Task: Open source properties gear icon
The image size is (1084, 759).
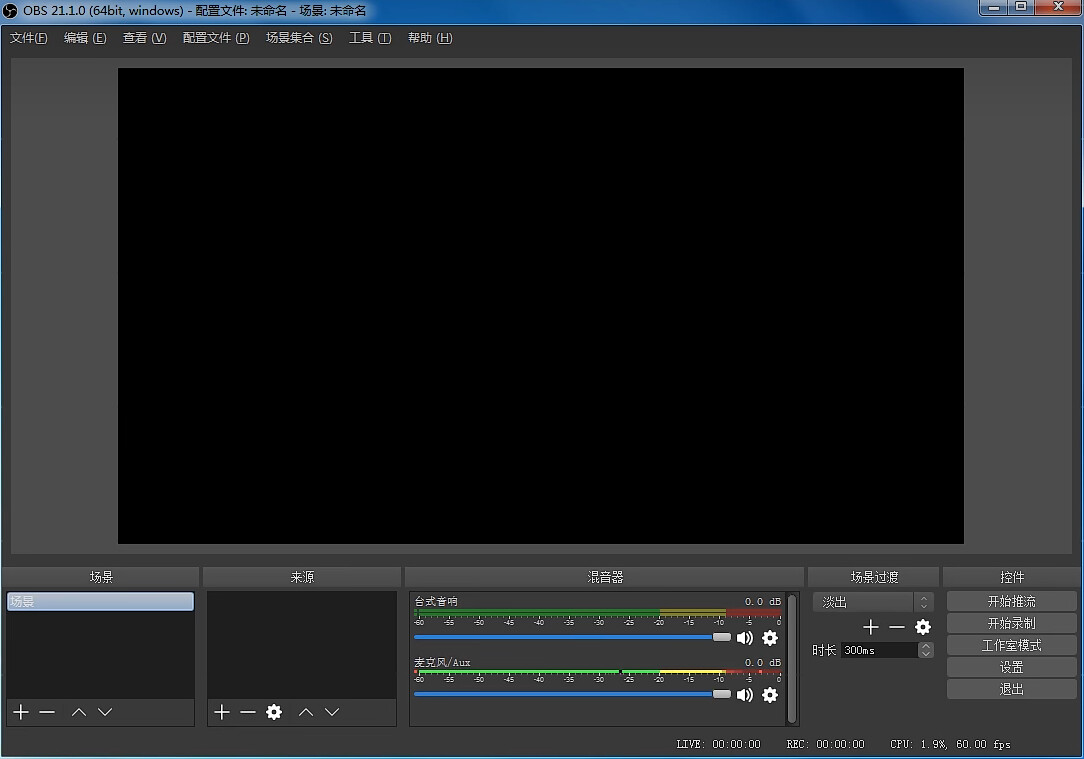Action: point(274,712)
